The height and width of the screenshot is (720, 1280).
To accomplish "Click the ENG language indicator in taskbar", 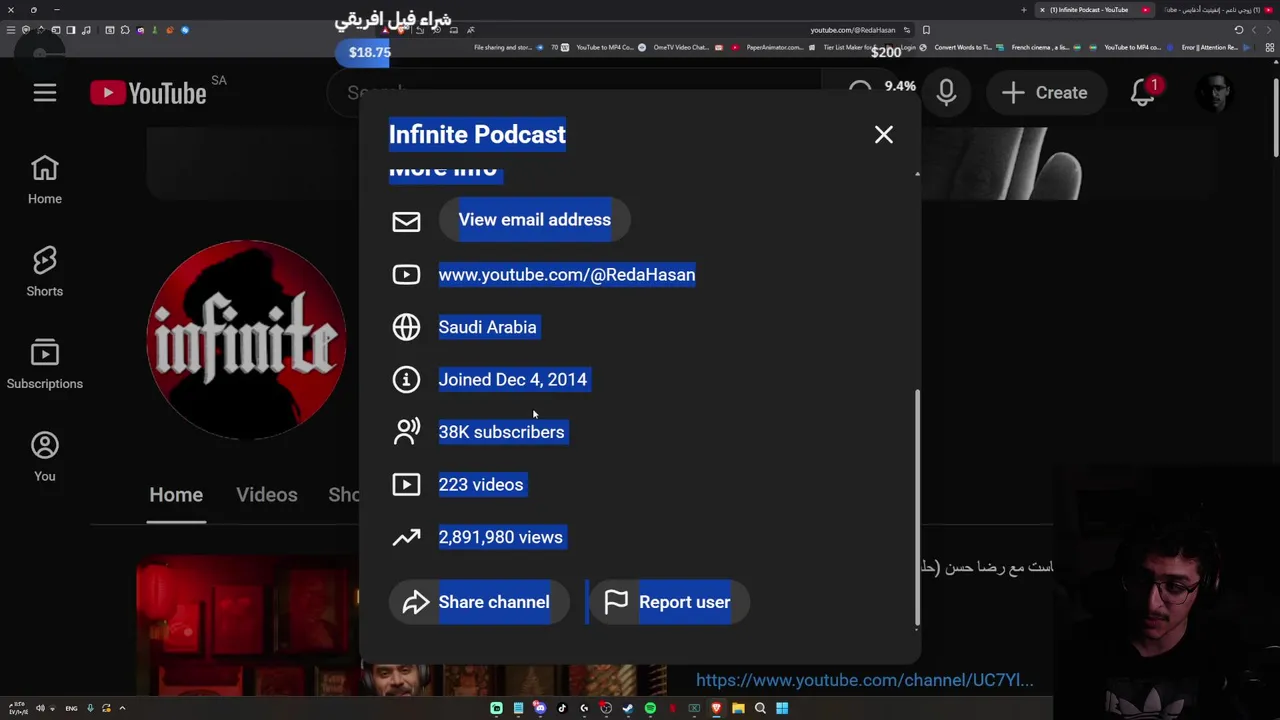I will pos(71,708).
